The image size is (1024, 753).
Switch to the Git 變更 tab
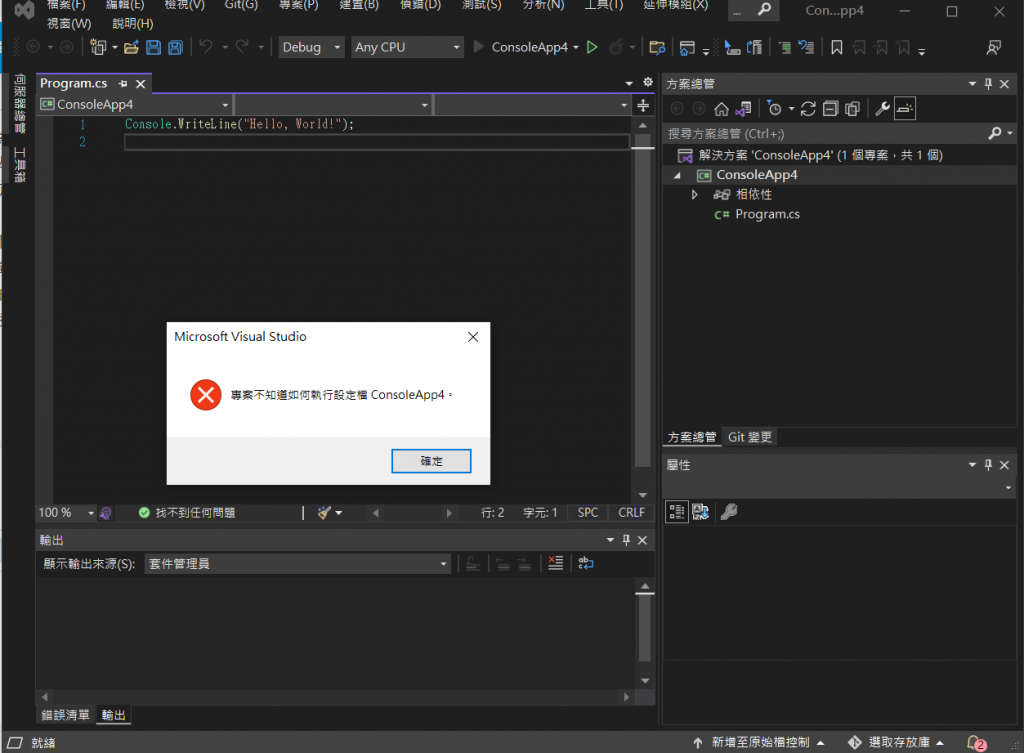click(750, 437)
